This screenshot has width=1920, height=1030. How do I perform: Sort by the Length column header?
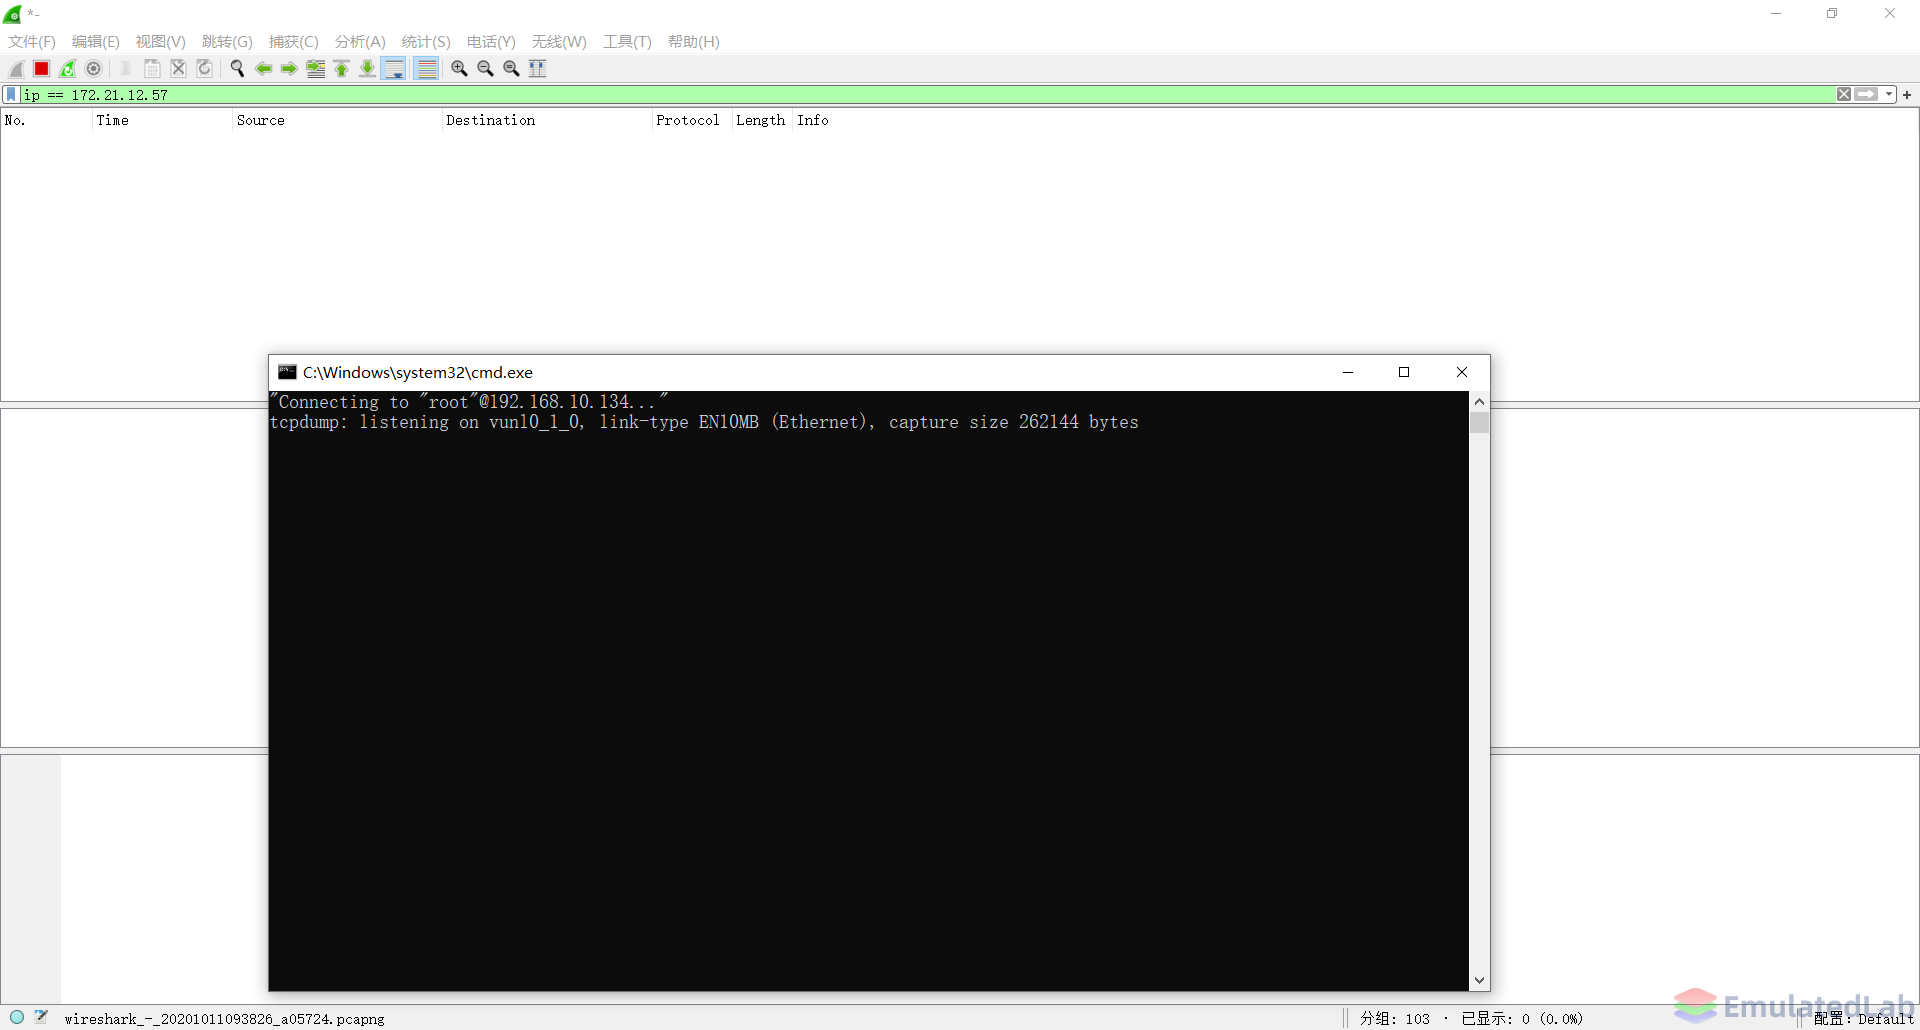[762, 120]
